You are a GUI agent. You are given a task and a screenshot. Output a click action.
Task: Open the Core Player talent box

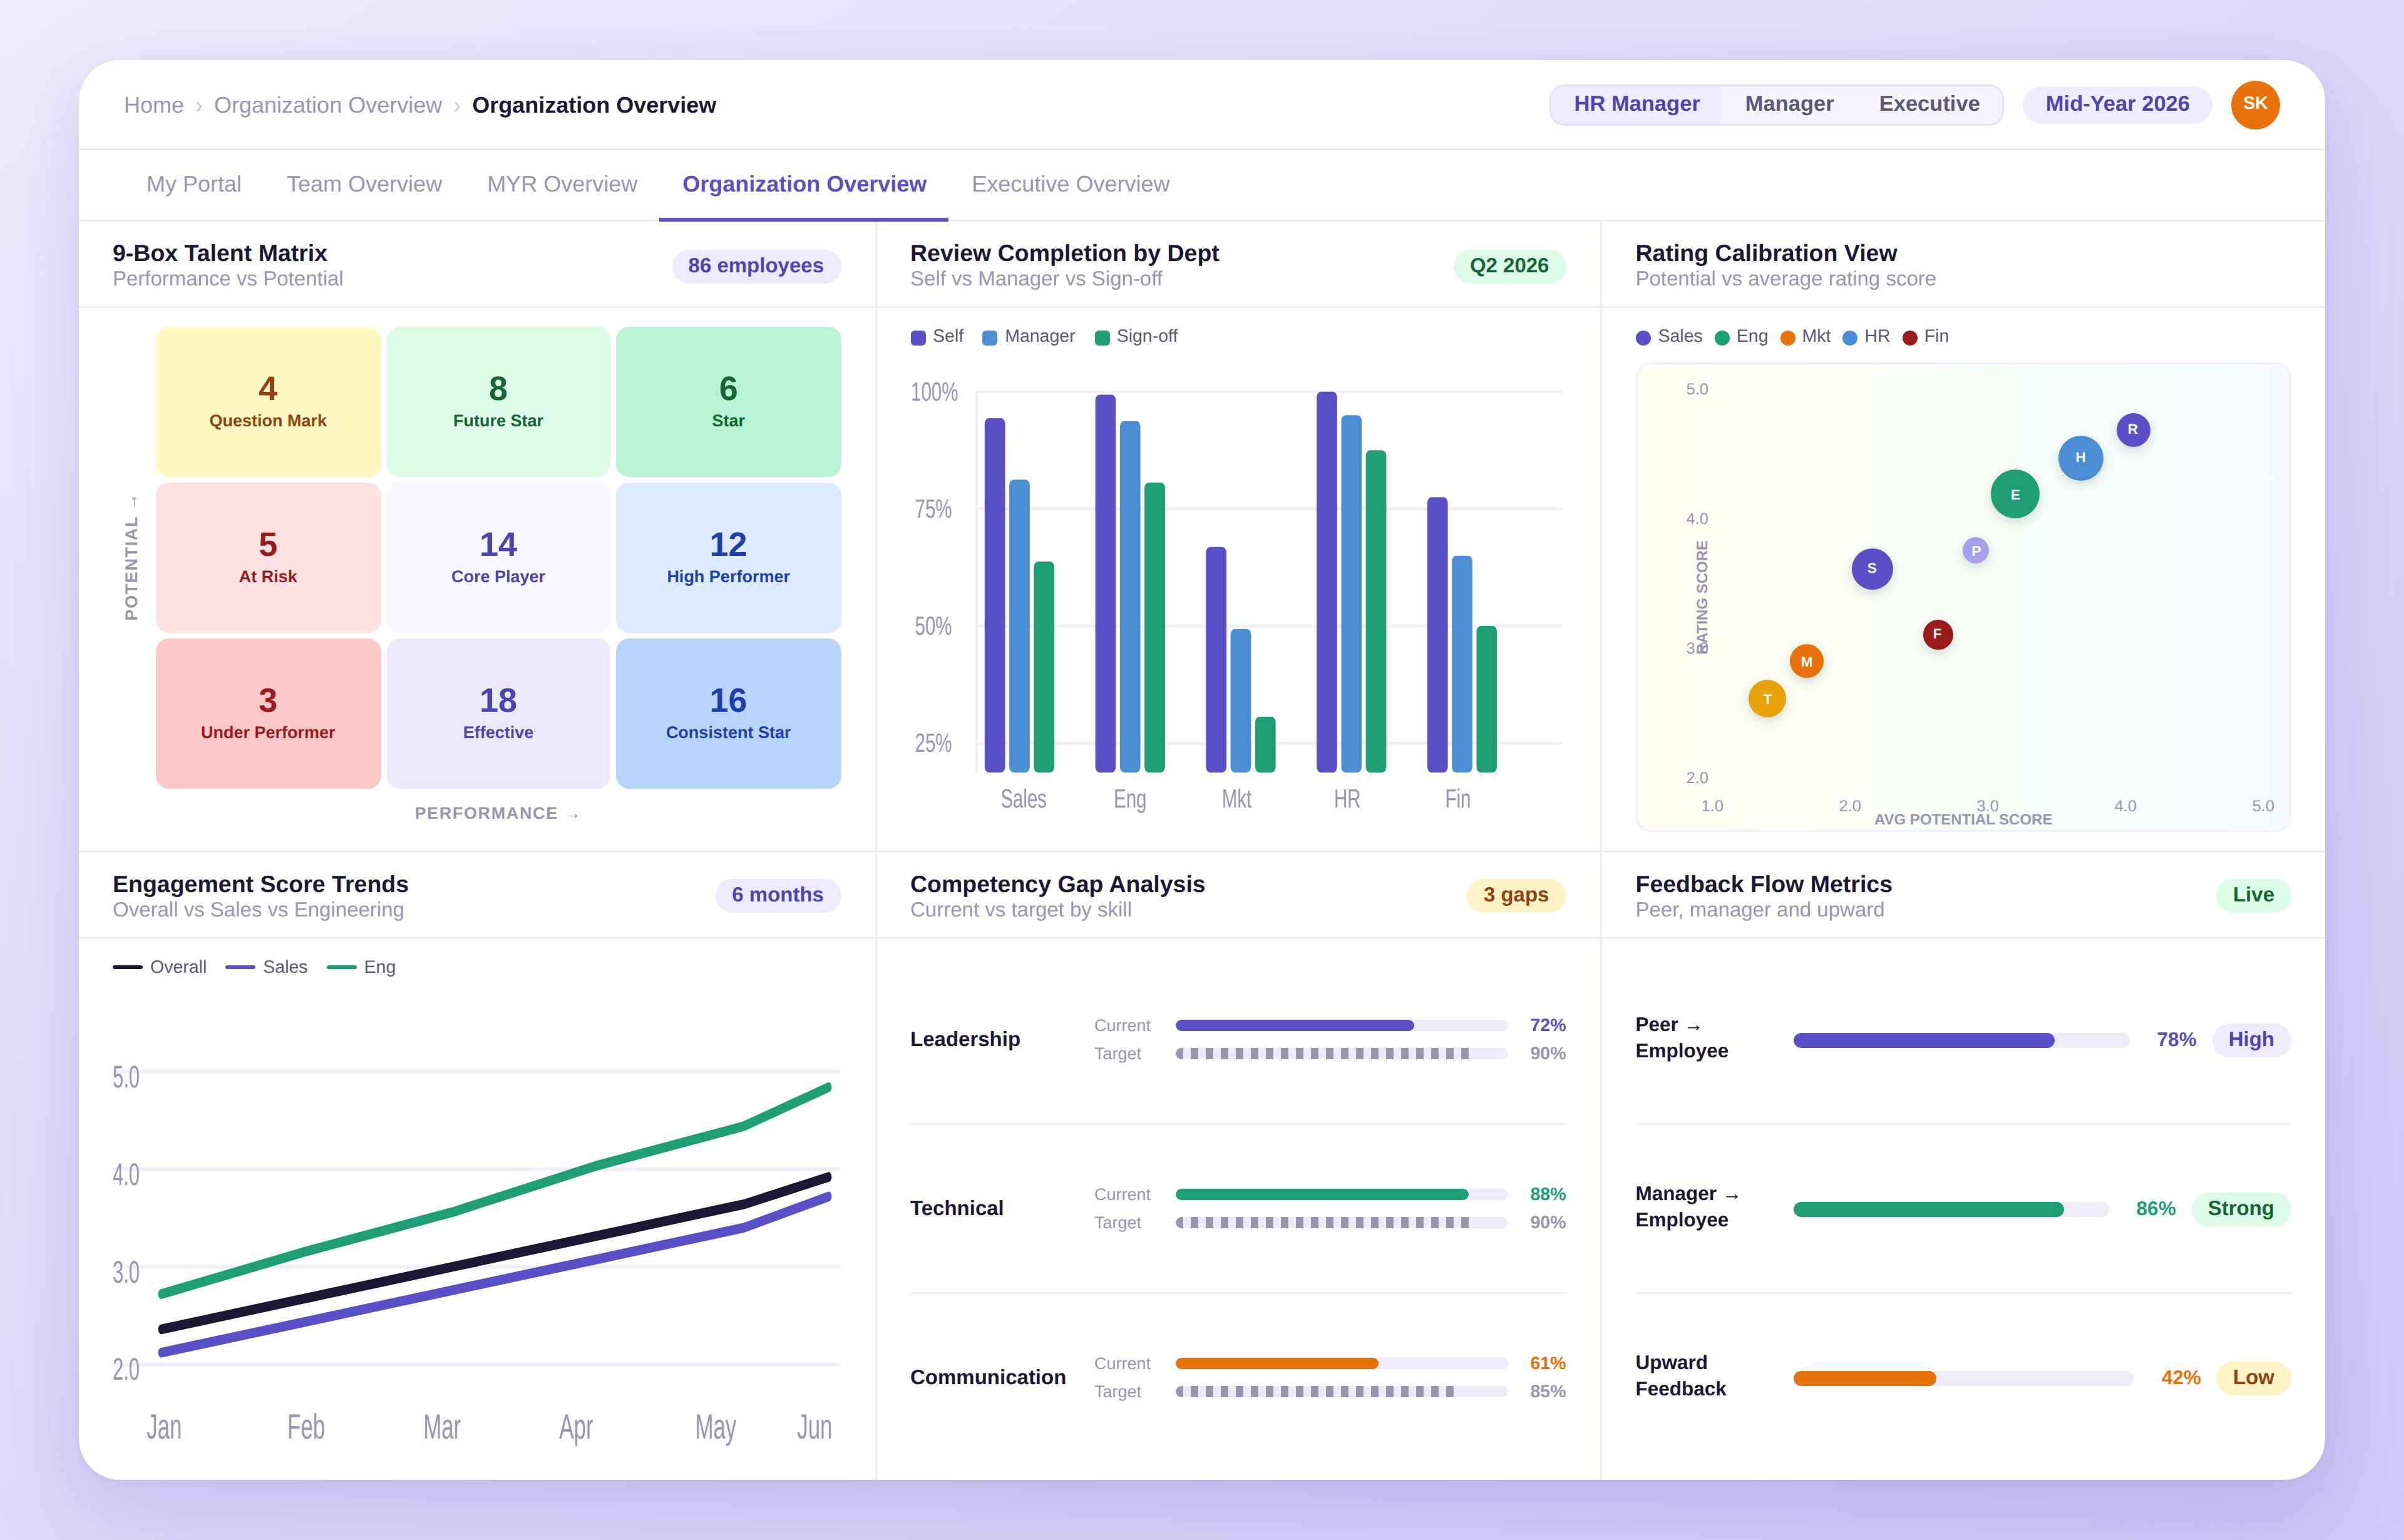tap(498, 557)
